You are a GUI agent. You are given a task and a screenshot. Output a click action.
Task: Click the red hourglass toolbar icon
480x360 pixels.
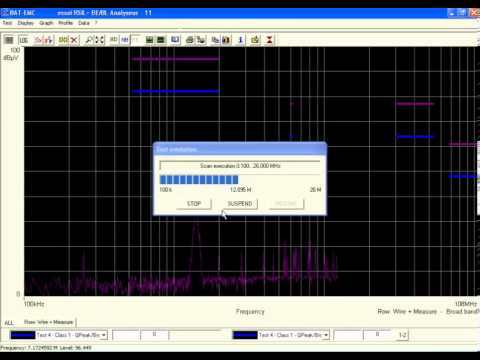(x=269, y=40)
